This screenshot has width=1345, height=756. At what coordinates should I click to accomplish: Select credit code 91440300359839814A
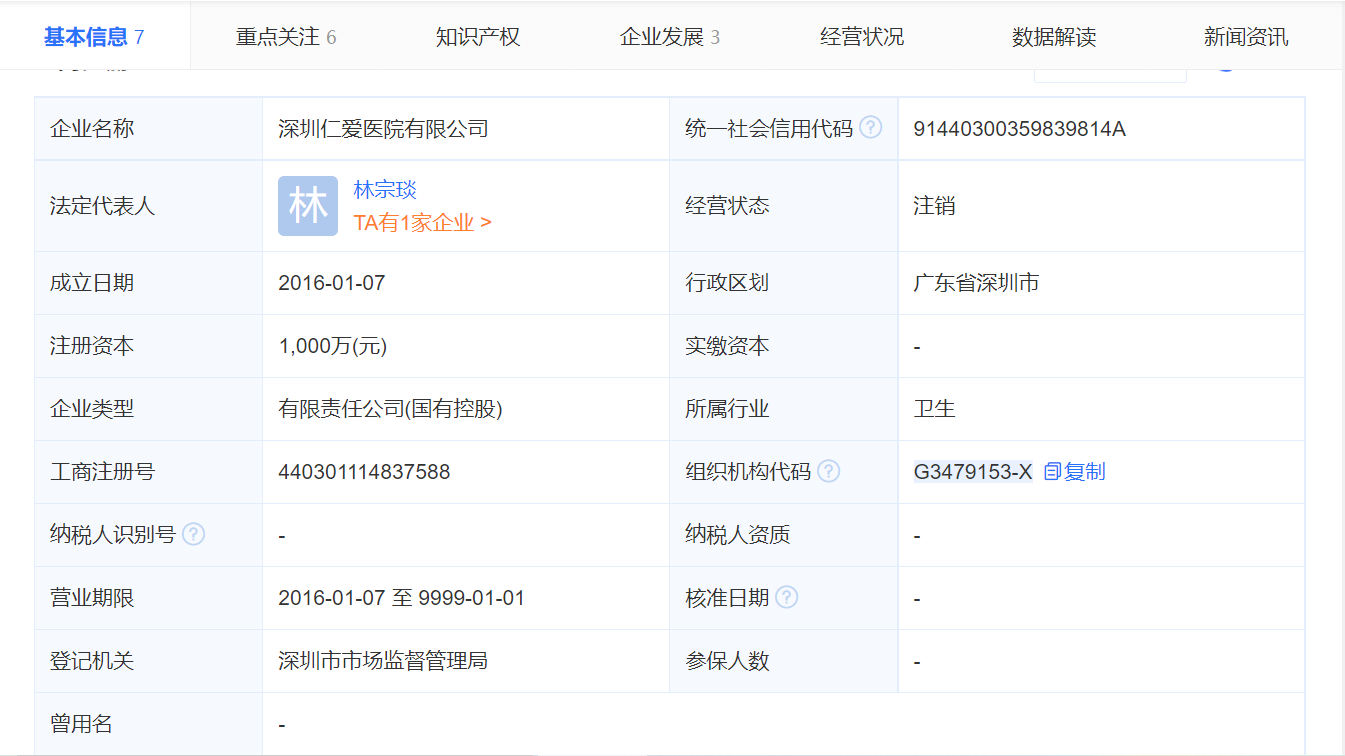tap(1019, 128)
